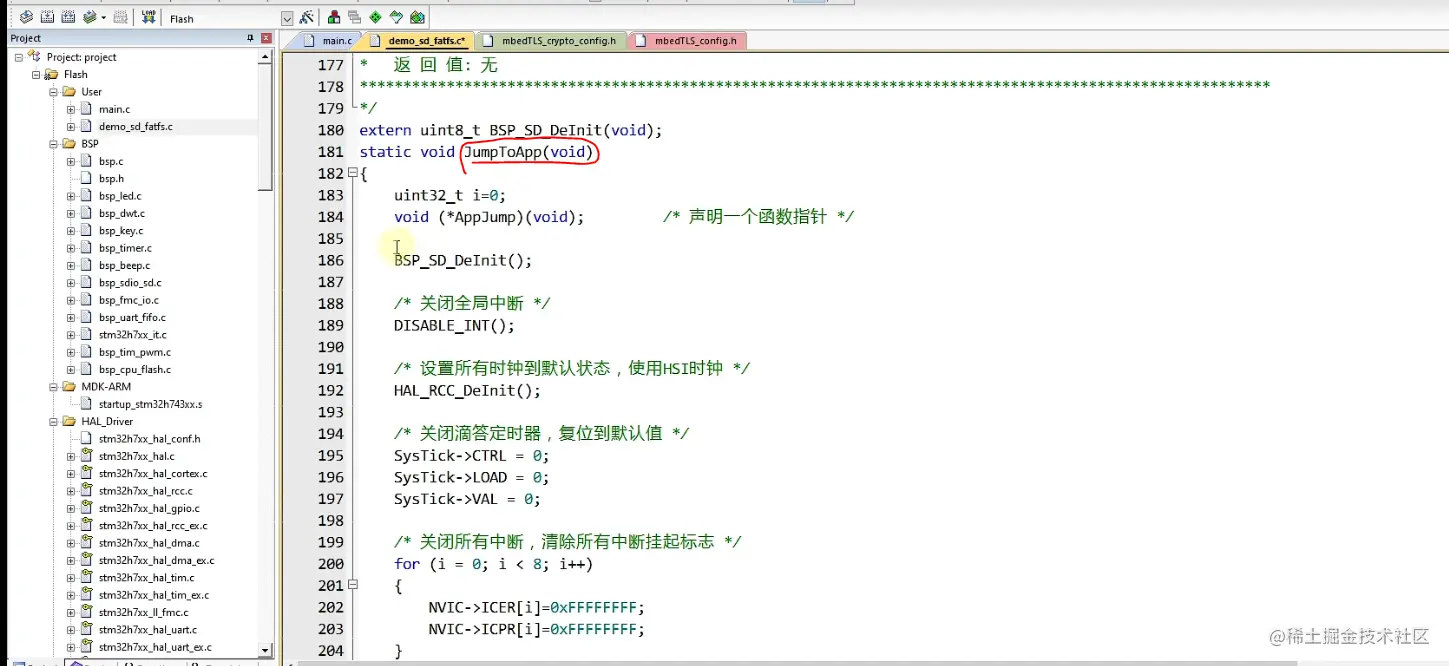Select bsp.h in the project tree

tap(111, 178)
